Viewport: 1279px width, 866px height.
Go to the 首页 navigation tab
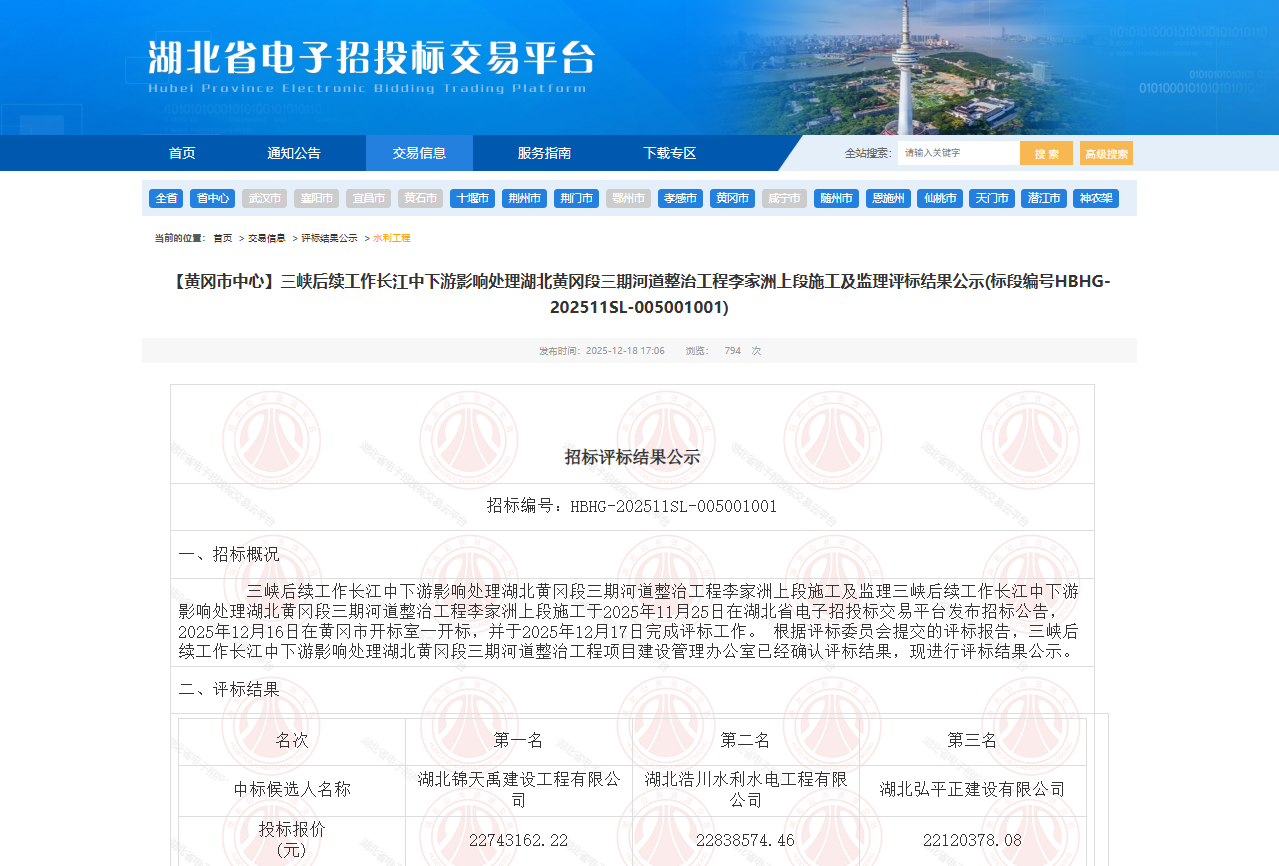tap(182, 152)
